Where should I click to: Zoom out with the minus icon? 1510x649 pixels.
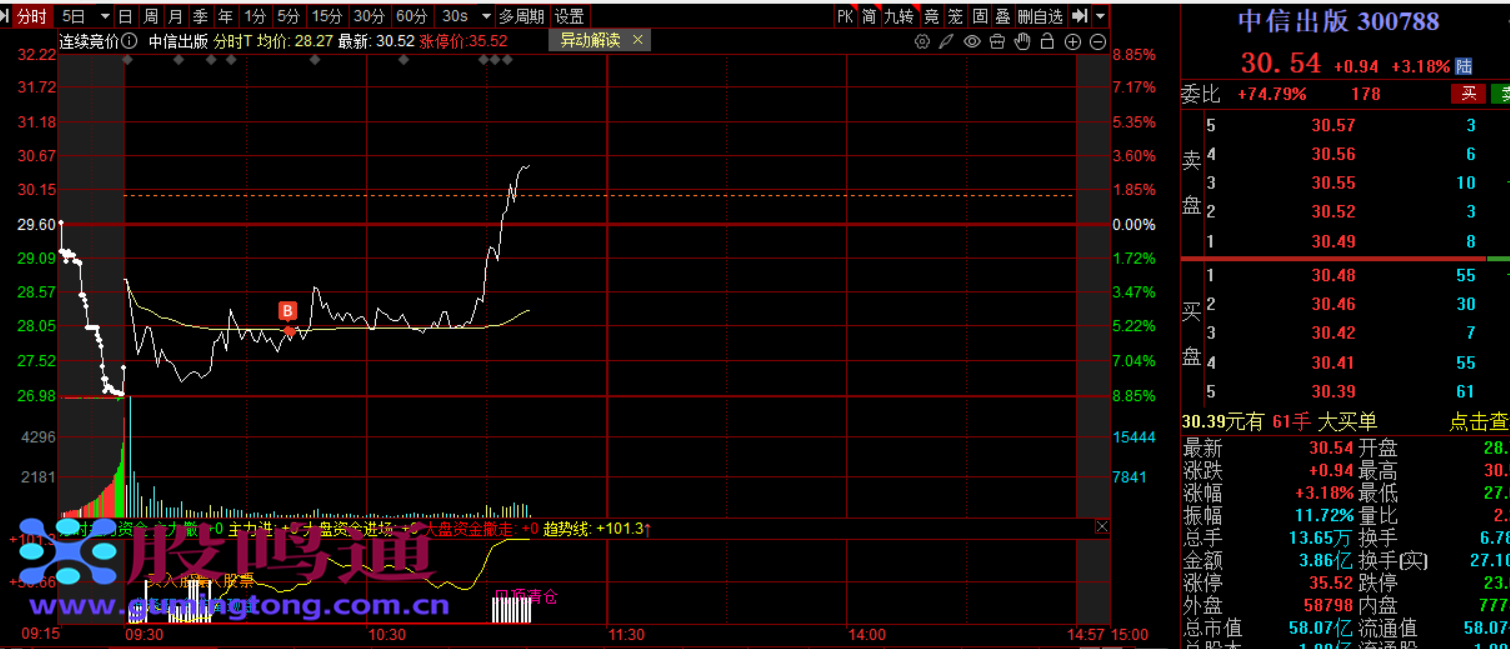click(1098, 42)
